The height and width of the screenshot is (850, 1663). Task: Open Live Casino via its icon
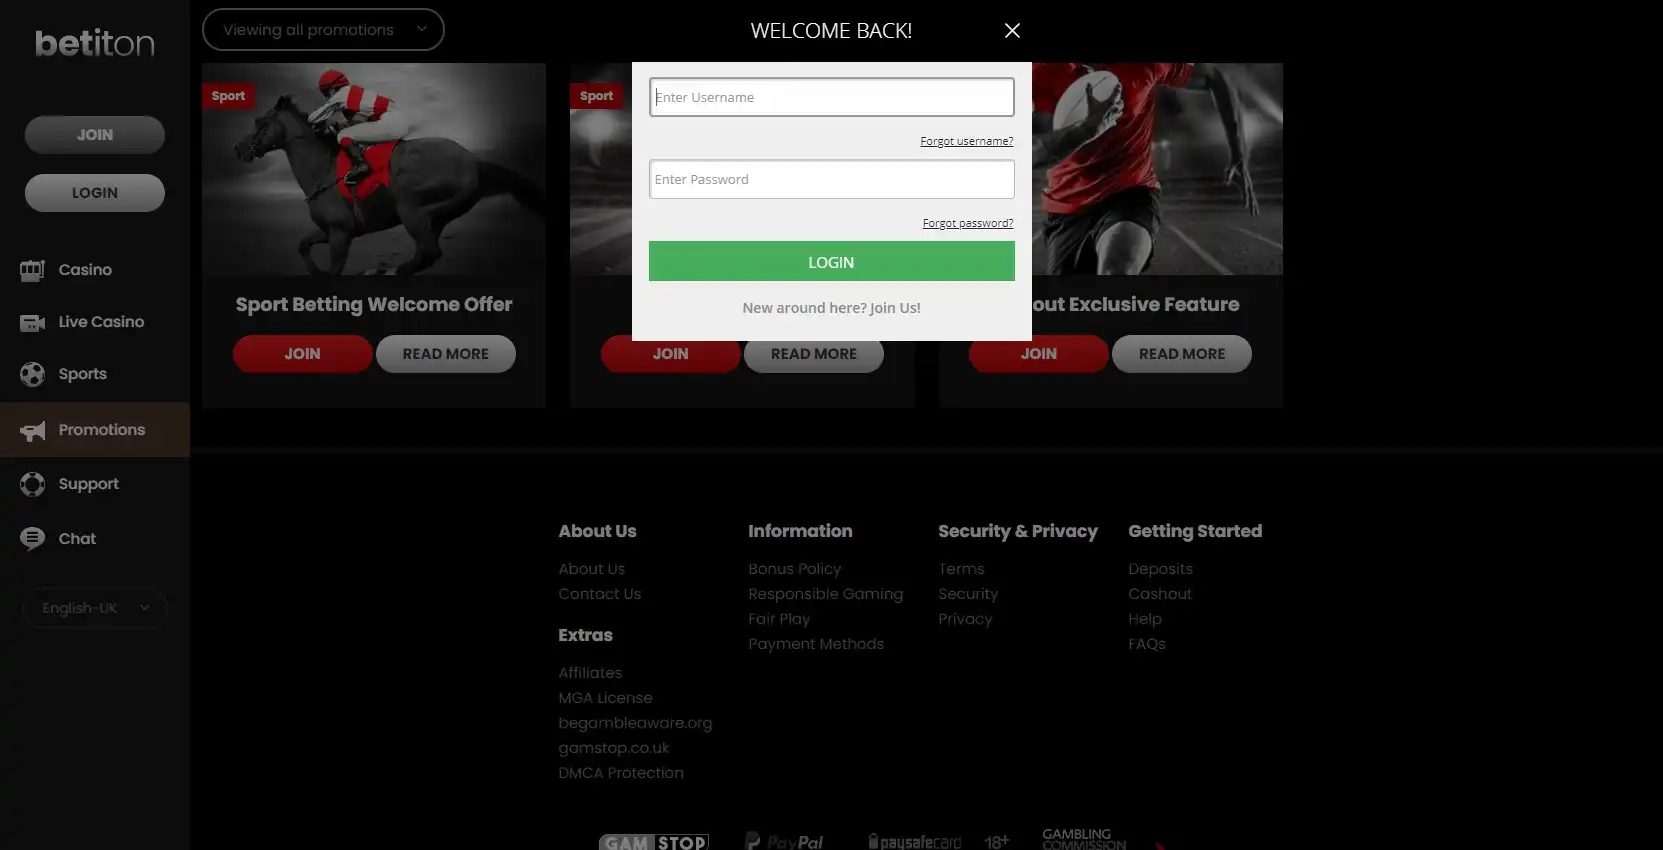tap(32, 322)
